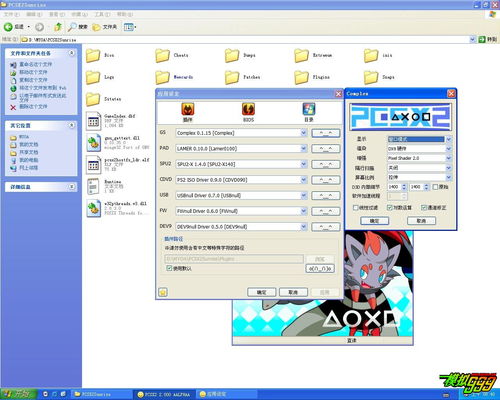
Task: Open the PAD dropdown showing LAMER 0.10.0
Action: click(x=241, y=149)
